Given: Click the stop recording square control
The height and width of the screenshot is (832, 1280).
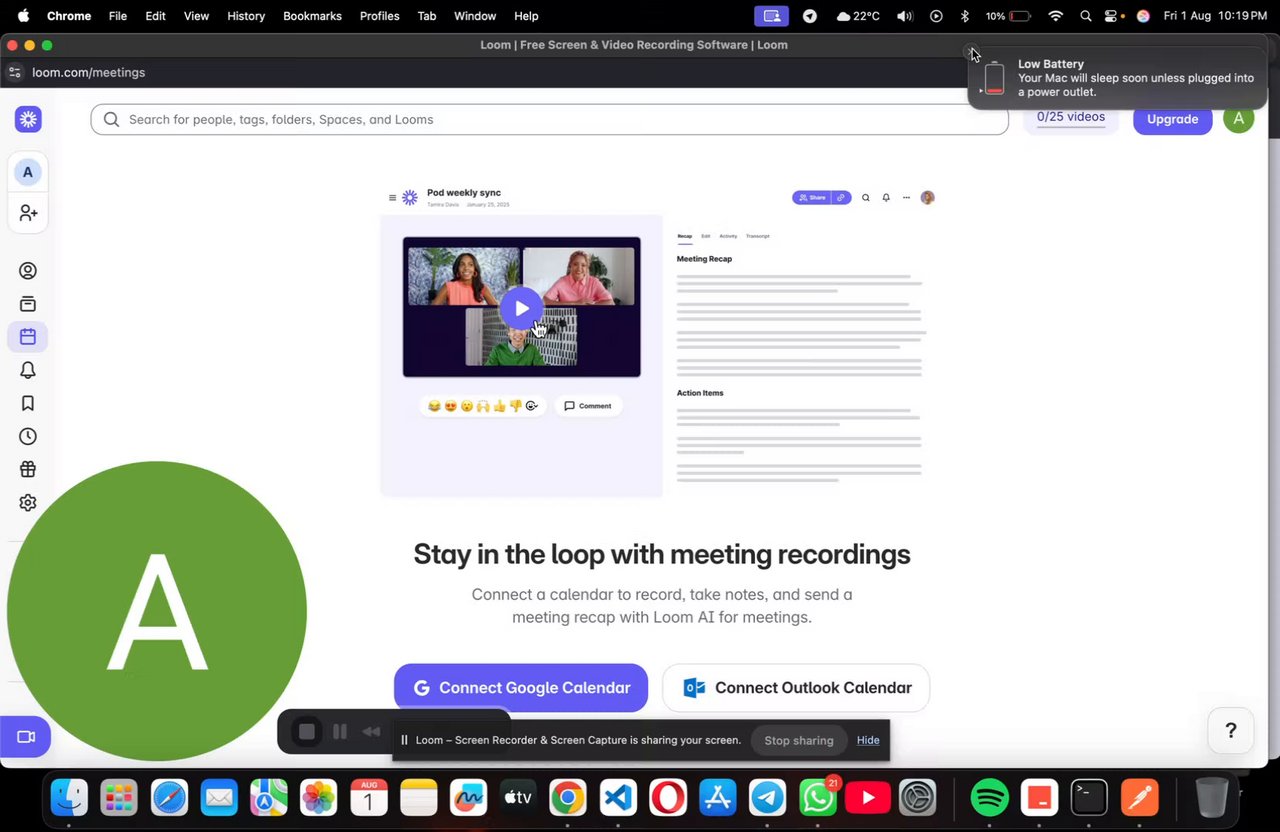Looking at the screenshot, I should [307, 732].
